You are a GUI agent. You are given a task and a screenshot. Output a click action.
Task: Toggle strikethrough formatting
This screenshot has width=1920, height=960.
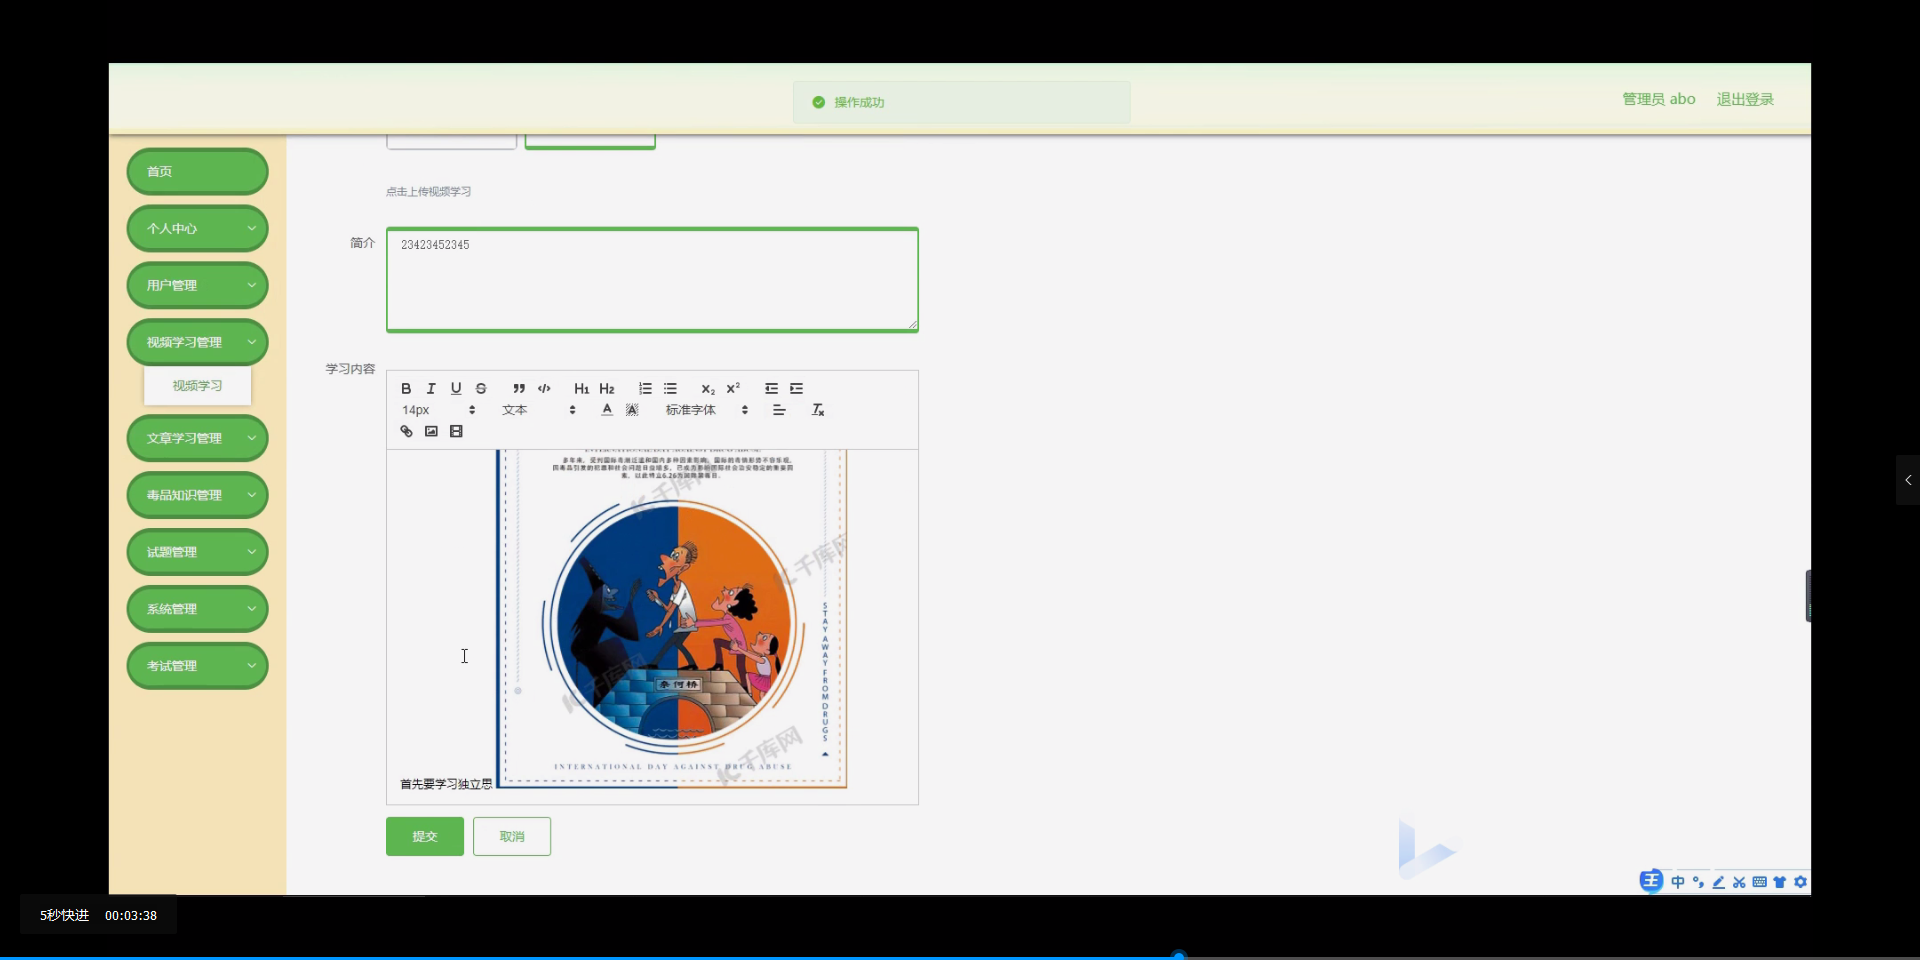click(481, 388)
